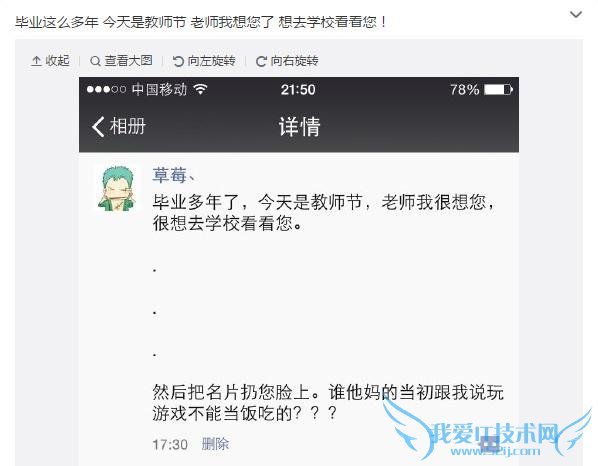Screen dimensions: 598x466
Task: Open the green-haired cartoon avatar
Action: (x=119, y=188)
